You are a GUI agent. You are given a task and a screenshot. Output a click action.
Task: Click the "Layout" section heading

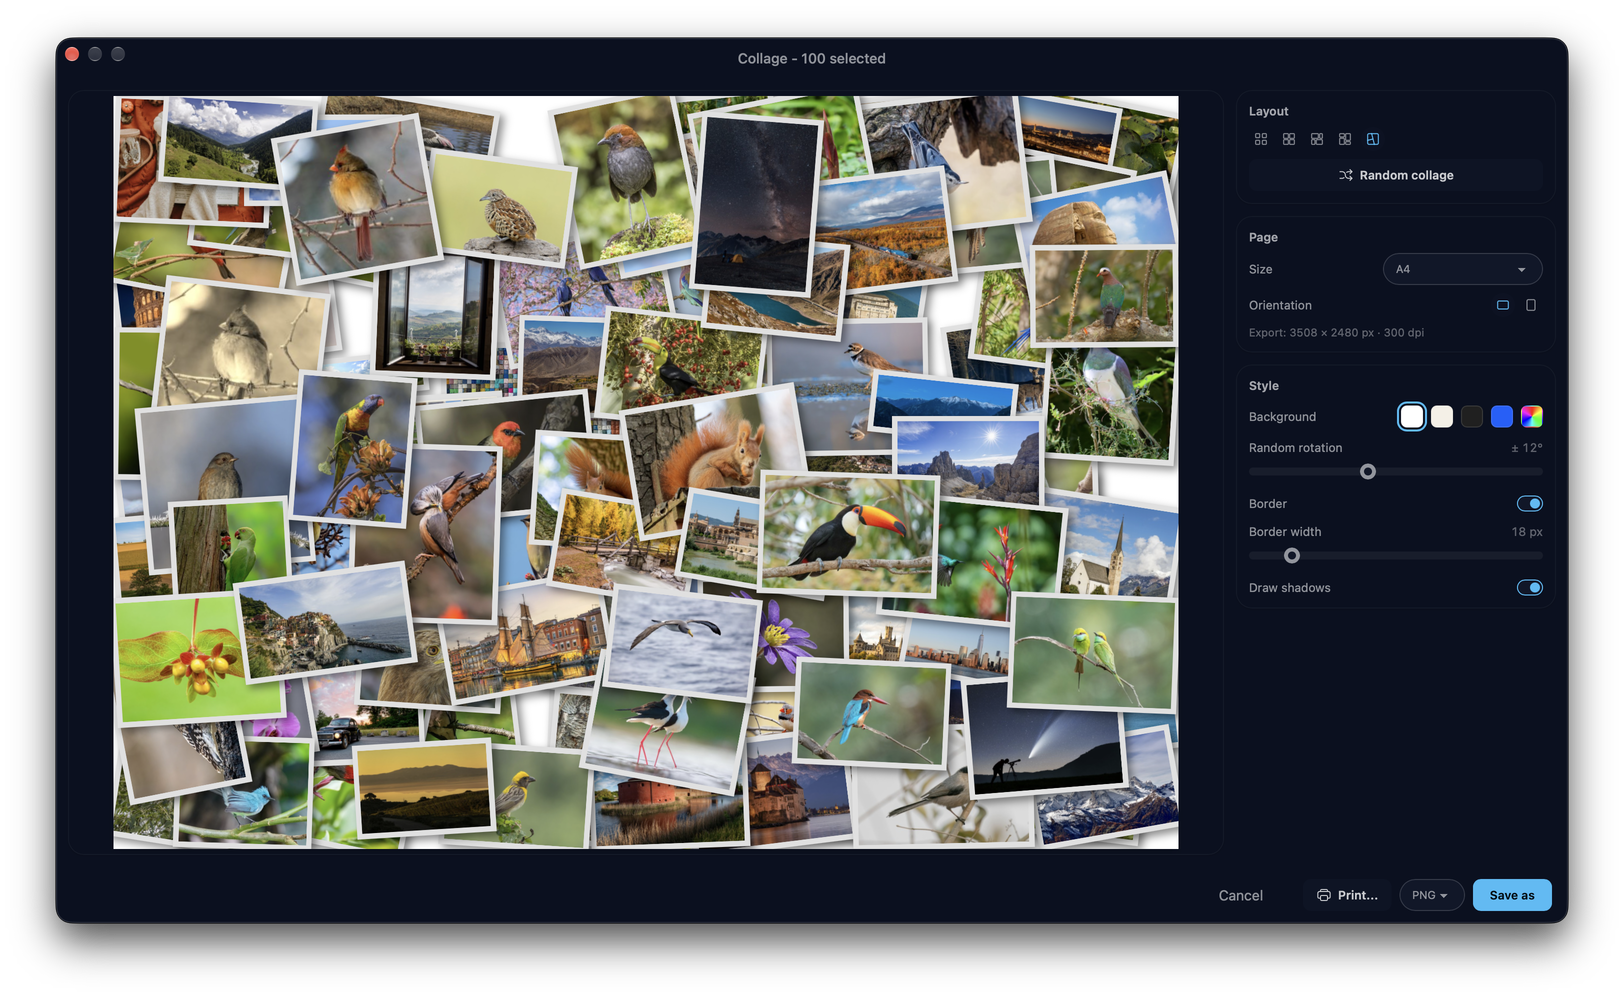point(1268,111)
